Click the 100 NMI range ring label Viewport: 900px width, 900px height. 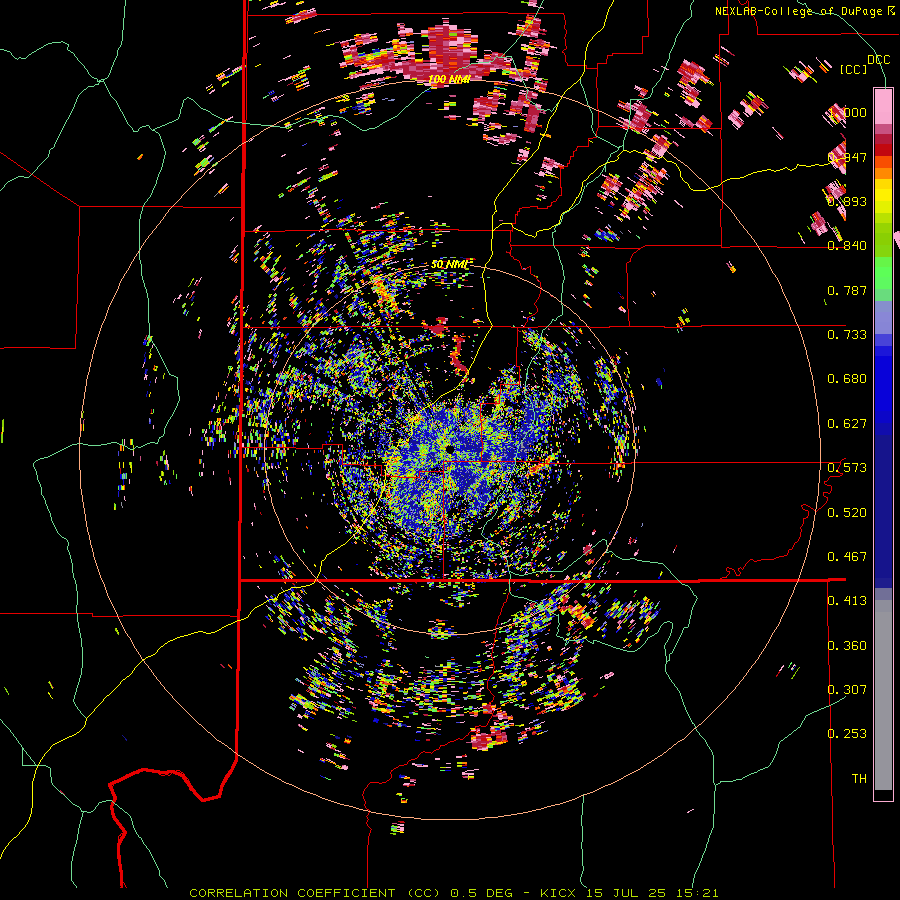(449, 79)
